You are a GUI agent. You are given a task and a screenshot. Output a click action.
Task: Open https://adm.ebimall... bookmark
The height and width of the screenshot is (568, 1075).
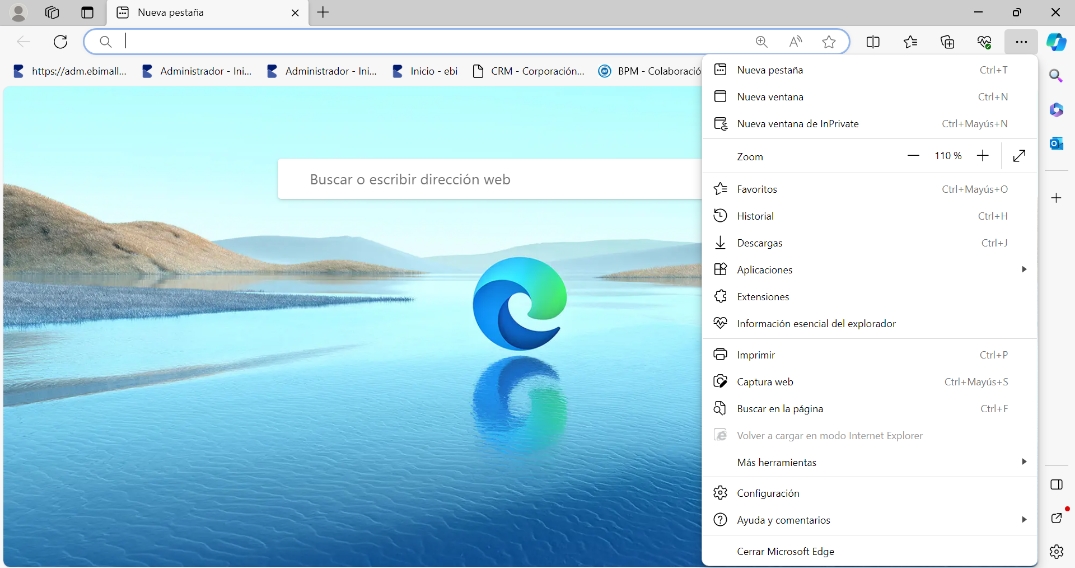(69, 71)
